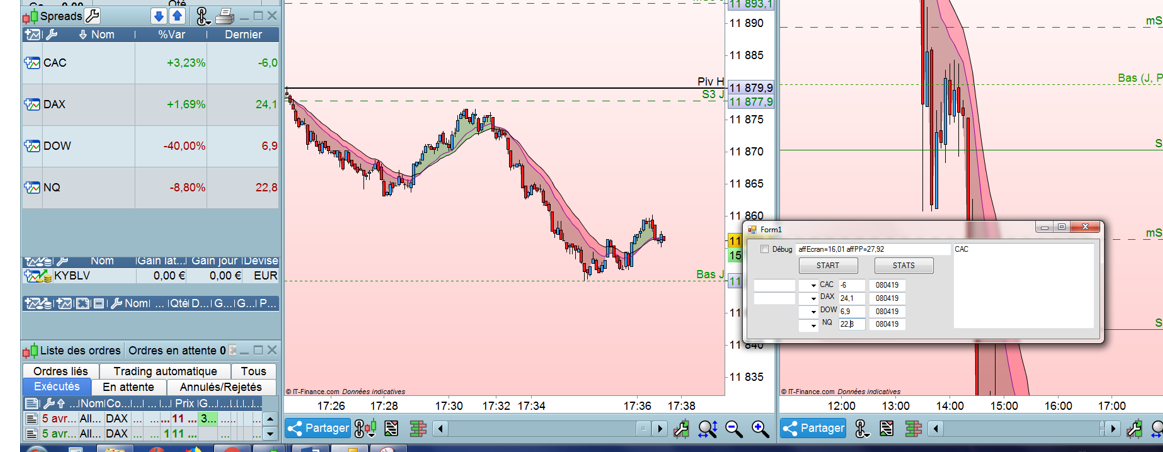Click the blue down arrow in Spreads header
Image resolution: width=1163 pixels, height=452 pixels.
159,16
